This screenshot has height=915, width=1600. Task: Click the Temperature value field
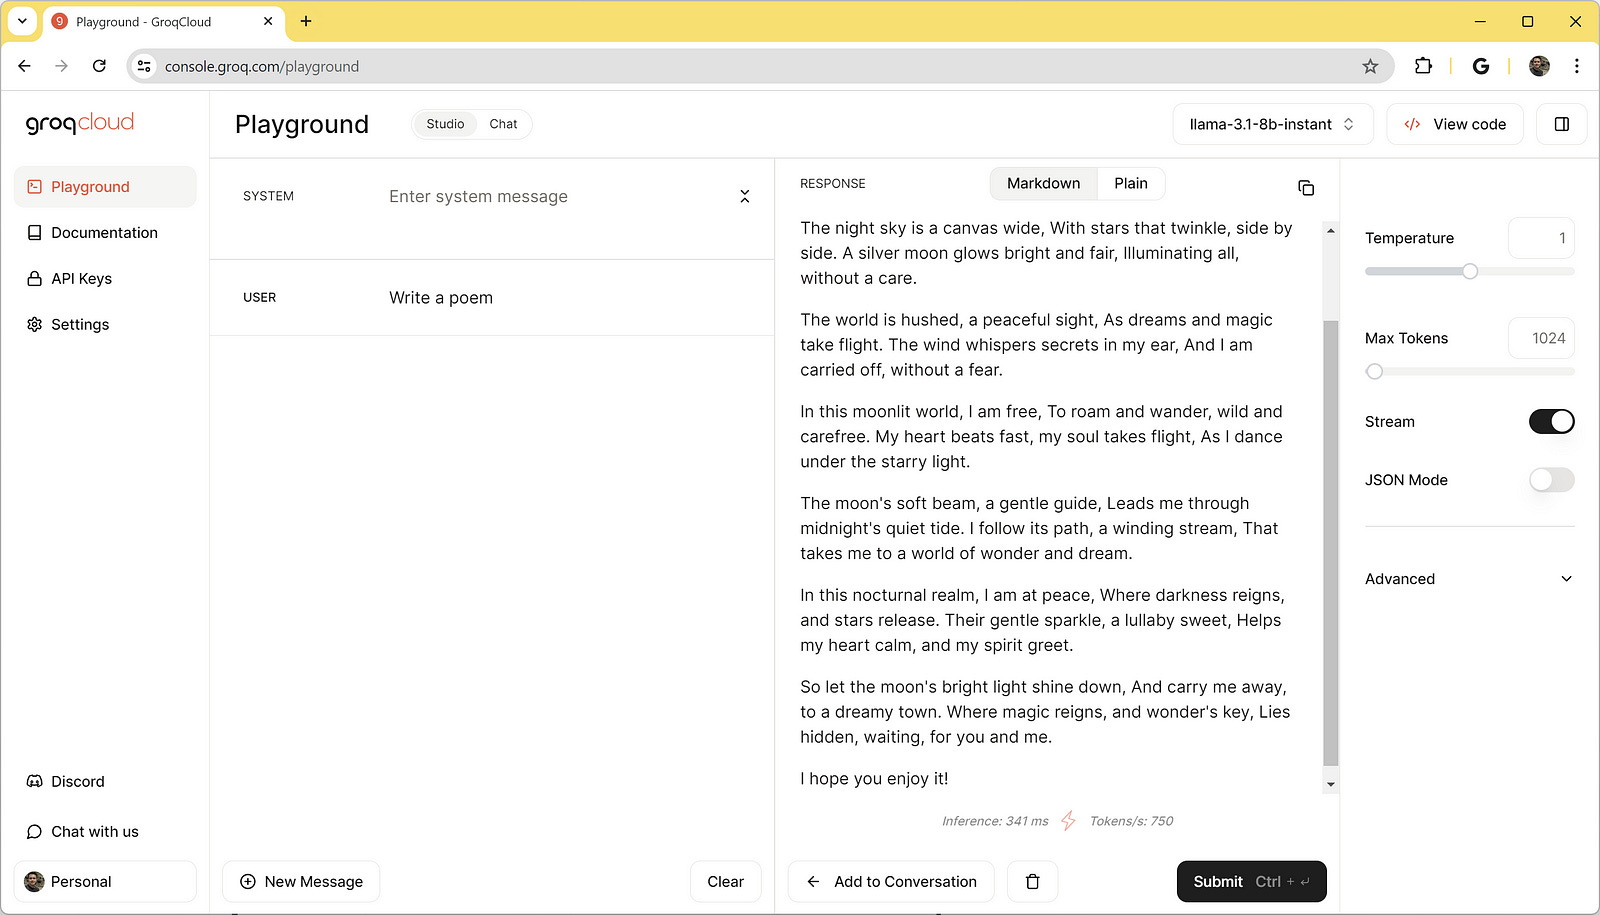1541,238
